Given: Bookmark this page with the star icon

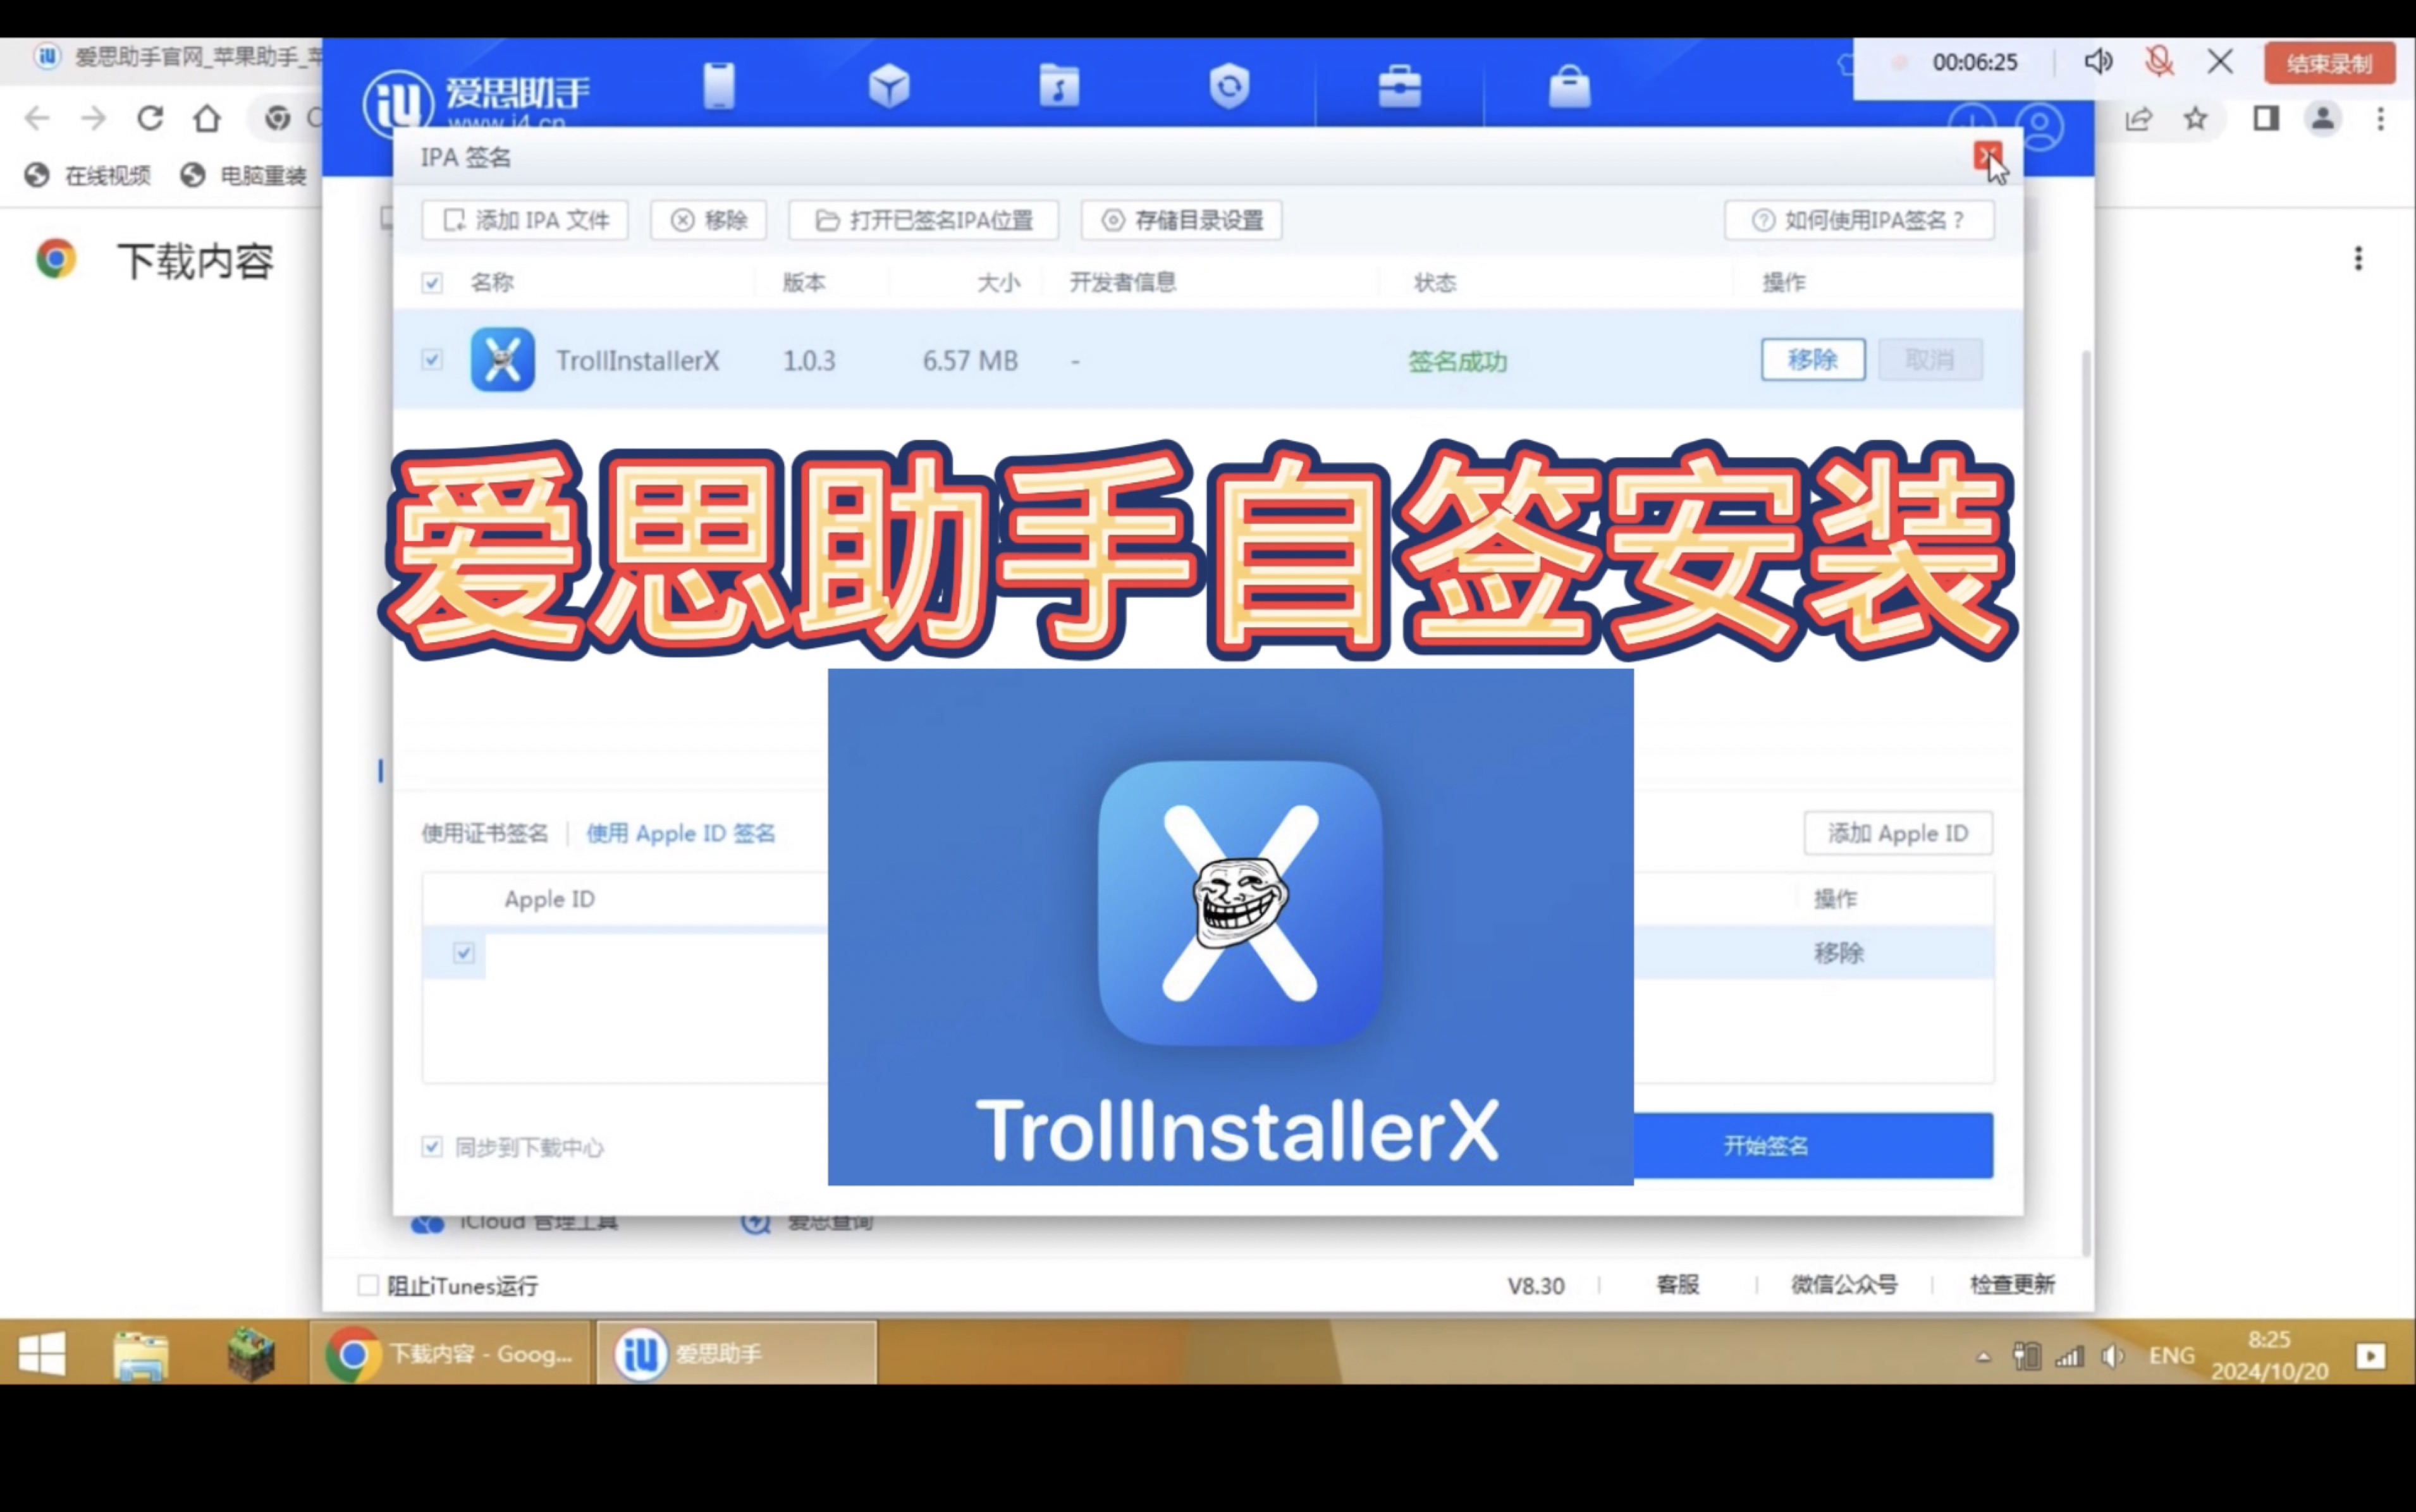Looking at the screenshot, I should coord(2195,119).
